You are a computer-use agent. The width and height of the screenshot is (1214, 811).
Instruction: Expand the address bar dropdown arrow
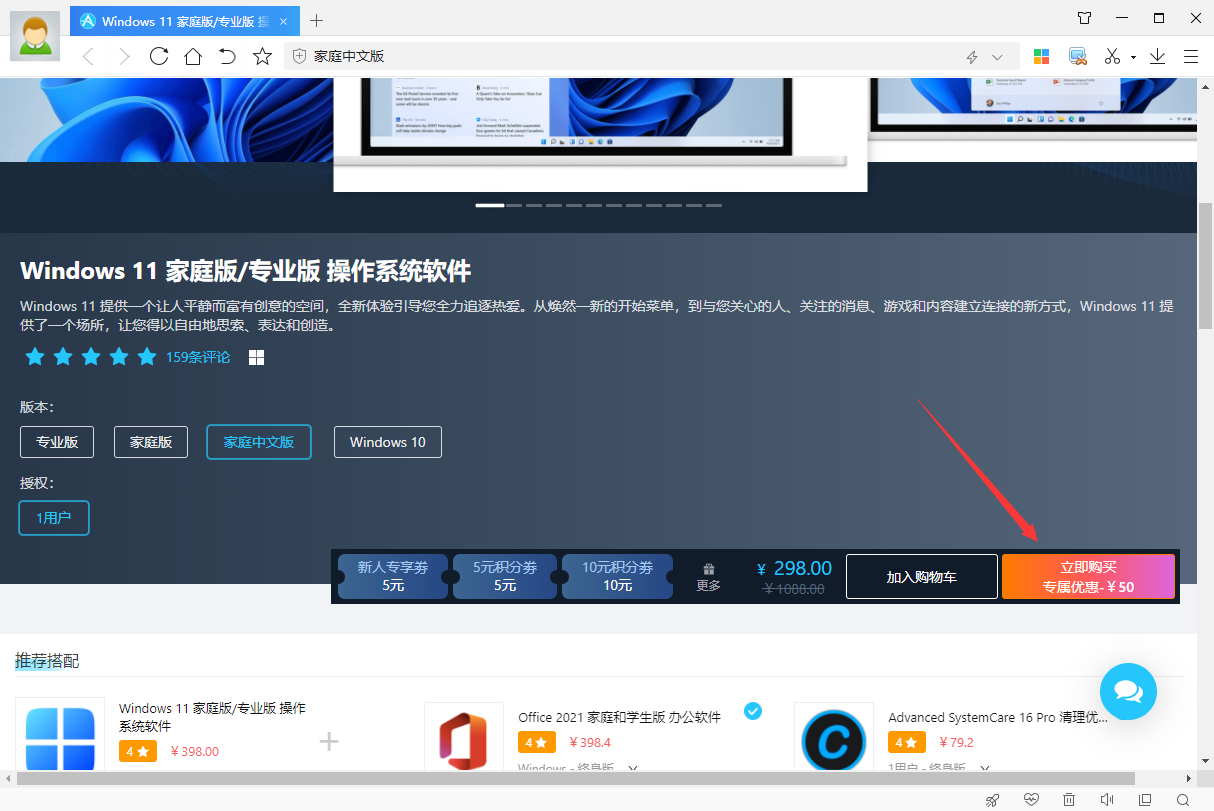pos(997,57)
